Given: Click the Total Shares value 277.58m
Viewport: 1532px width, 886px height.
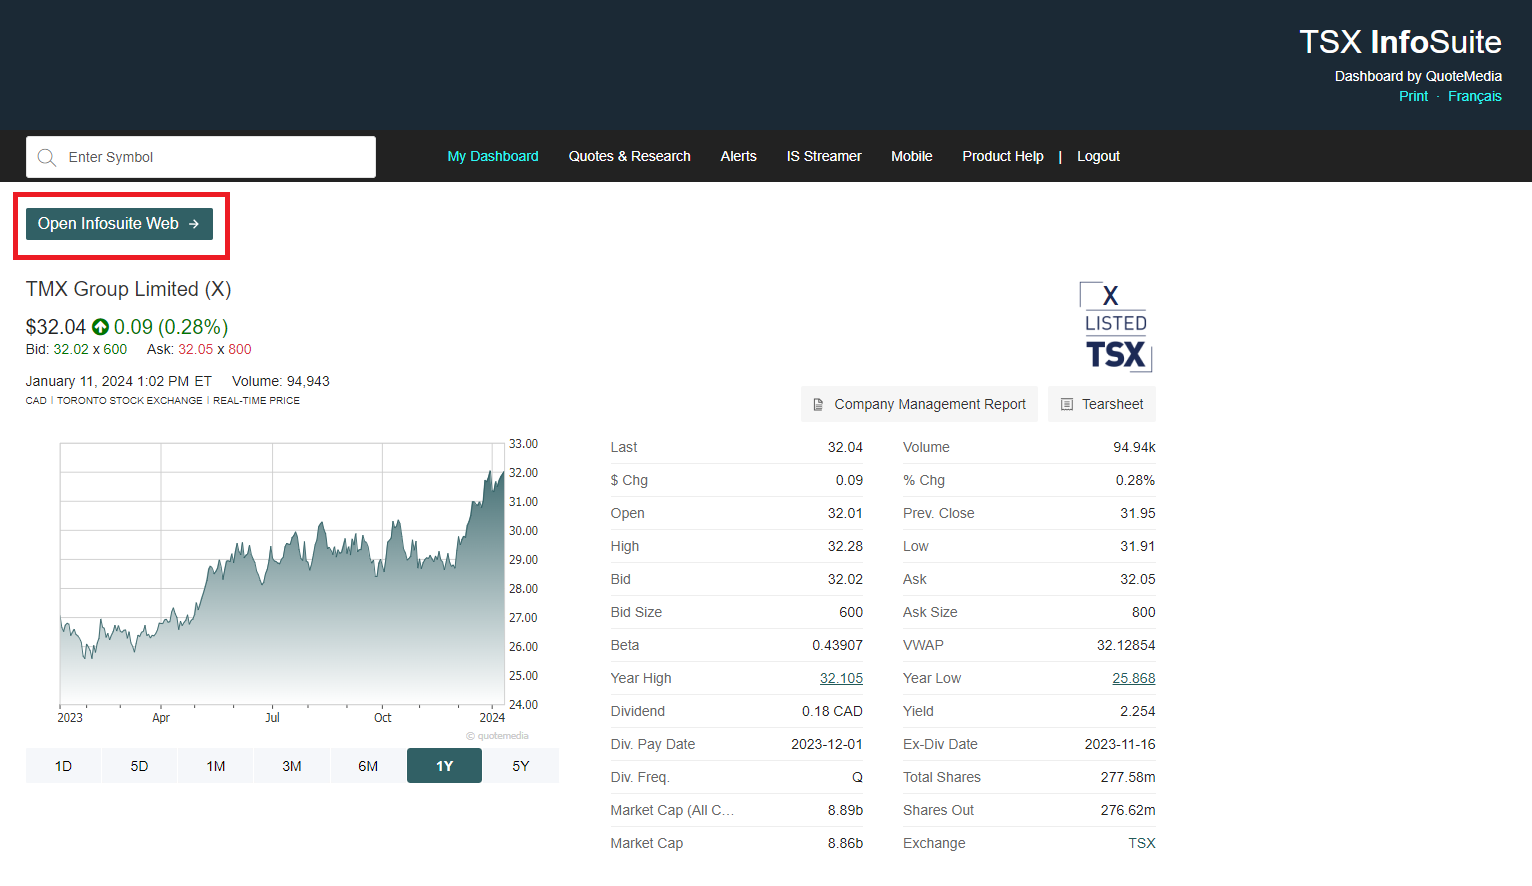Looking at the screenshot, I should click(1128, 777).
